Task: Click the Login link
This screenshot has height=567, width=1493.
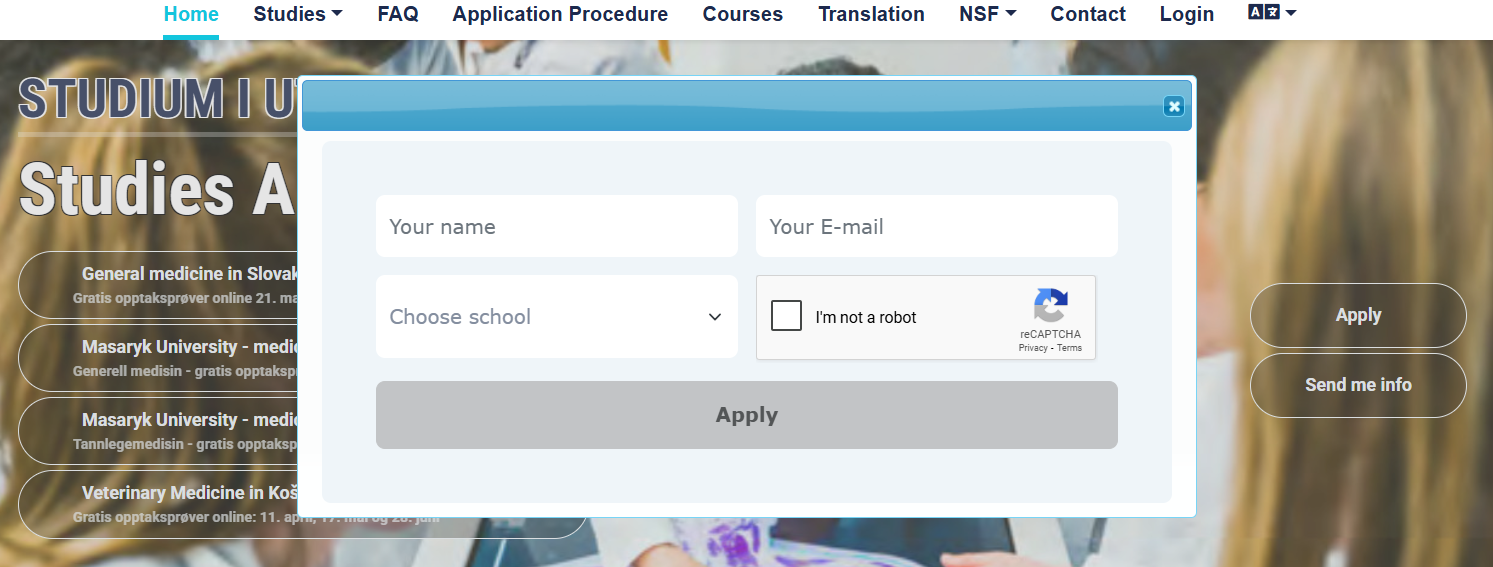Action: point(1187,14)
